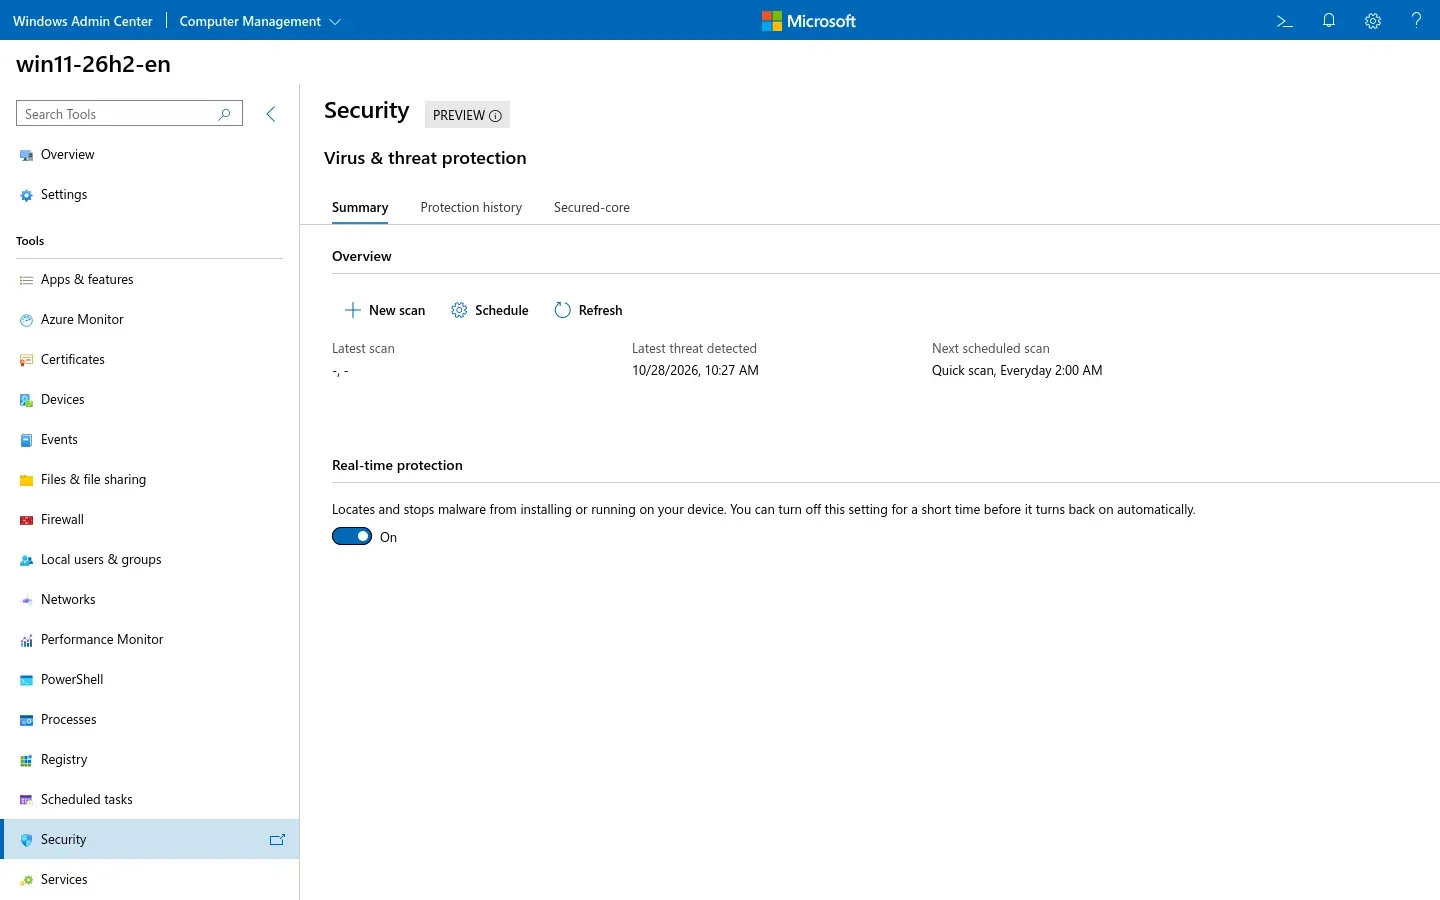Image resolution: width=1440 pixels, height=900 pixels.
Task: Open the Registry tool label
Action: [x=64, y=760]
